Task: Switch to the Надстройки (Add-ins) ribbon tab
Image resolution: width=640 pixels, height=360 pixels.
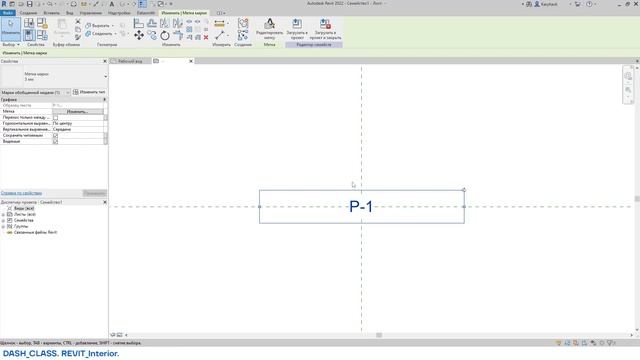Action: click(x=119, y=13)
